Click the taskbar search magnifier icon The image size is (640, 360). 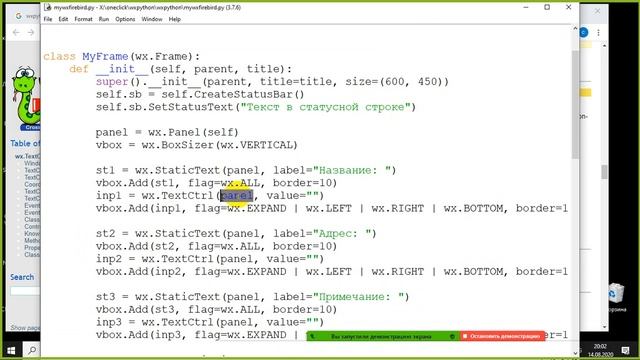click(32, 350)
